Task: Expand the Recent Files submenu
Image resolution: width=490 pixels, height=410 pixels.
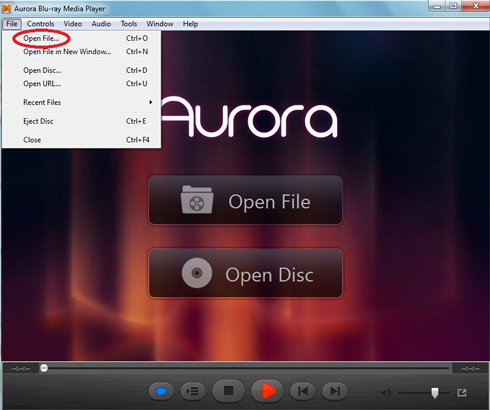Action: 88,102
